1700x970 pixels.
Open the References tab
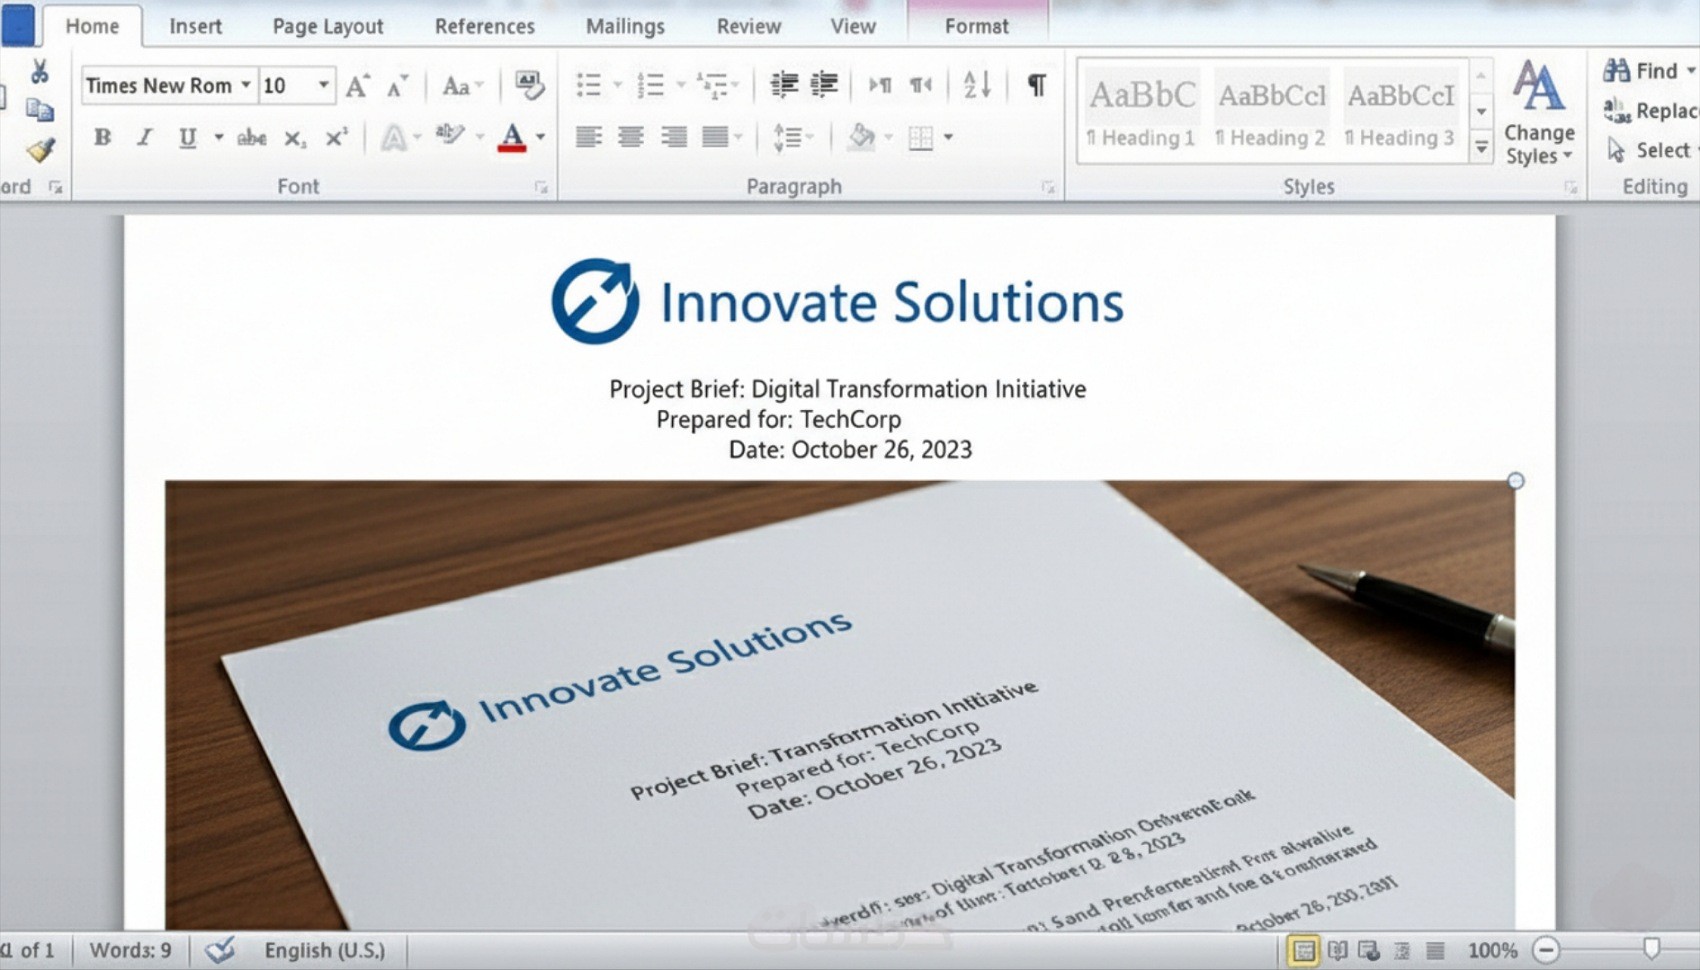pyautogui.click(x=485, y=26)
